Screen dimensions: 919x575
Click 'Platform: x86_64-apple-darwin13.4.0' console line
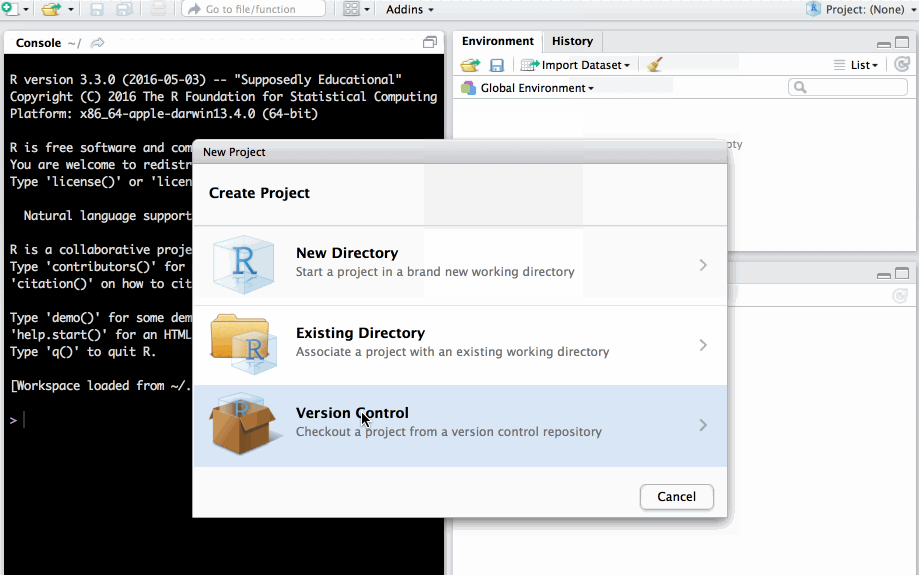click(164, 114)
